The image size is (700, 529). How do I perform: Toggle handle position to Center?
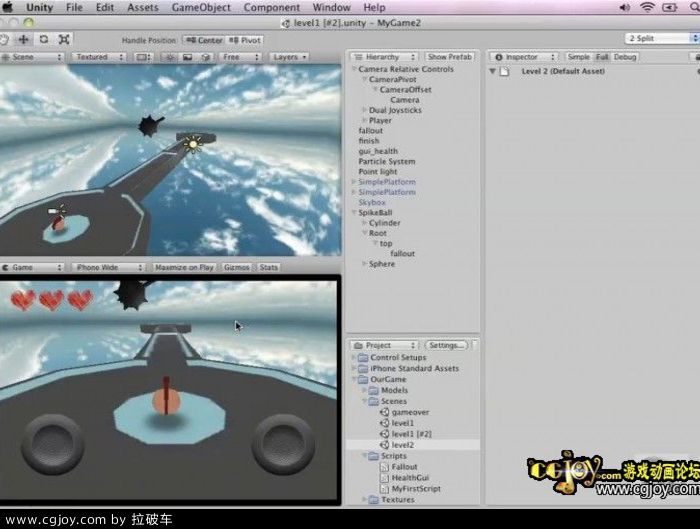coord(205,40)
